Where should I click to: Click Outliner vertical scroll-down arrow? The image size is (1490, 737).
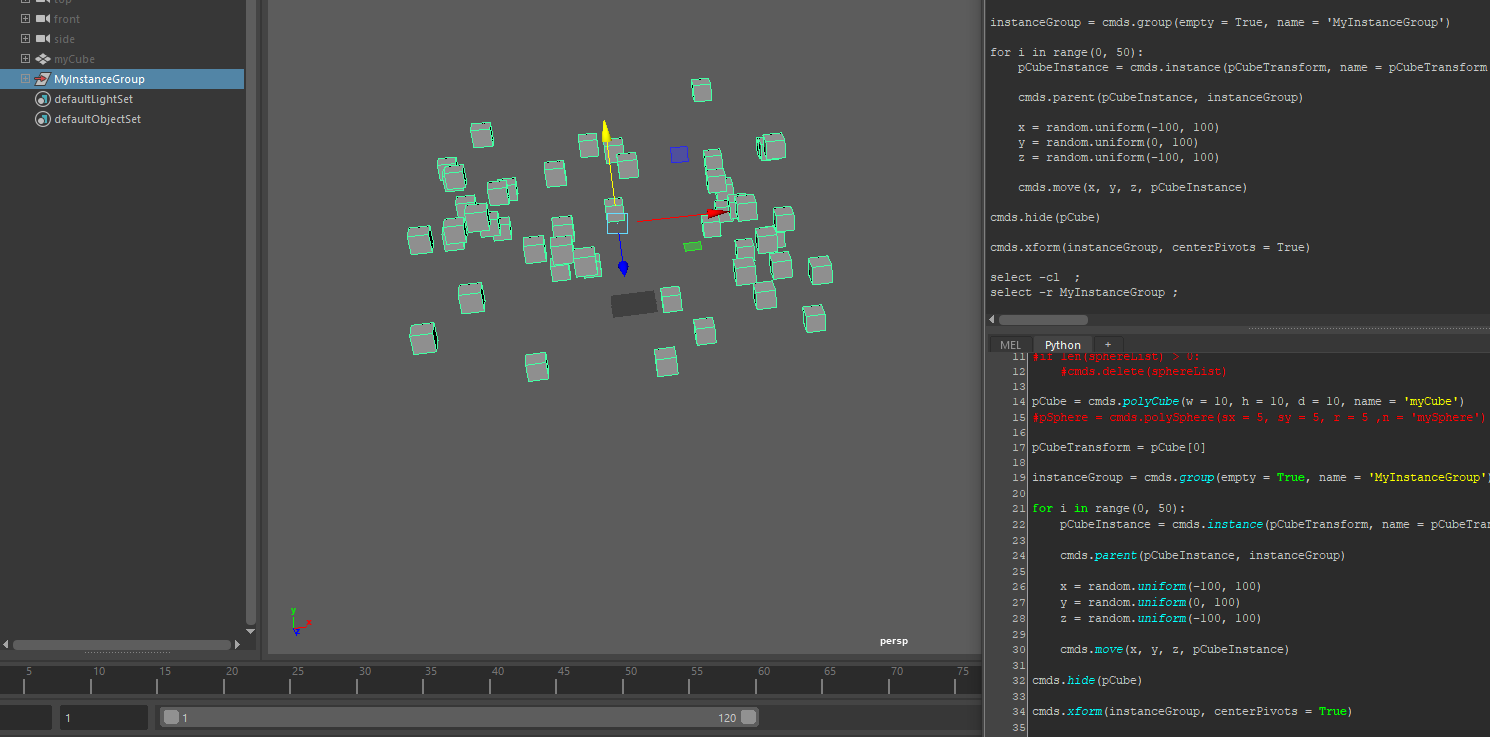tap(251, 631)
